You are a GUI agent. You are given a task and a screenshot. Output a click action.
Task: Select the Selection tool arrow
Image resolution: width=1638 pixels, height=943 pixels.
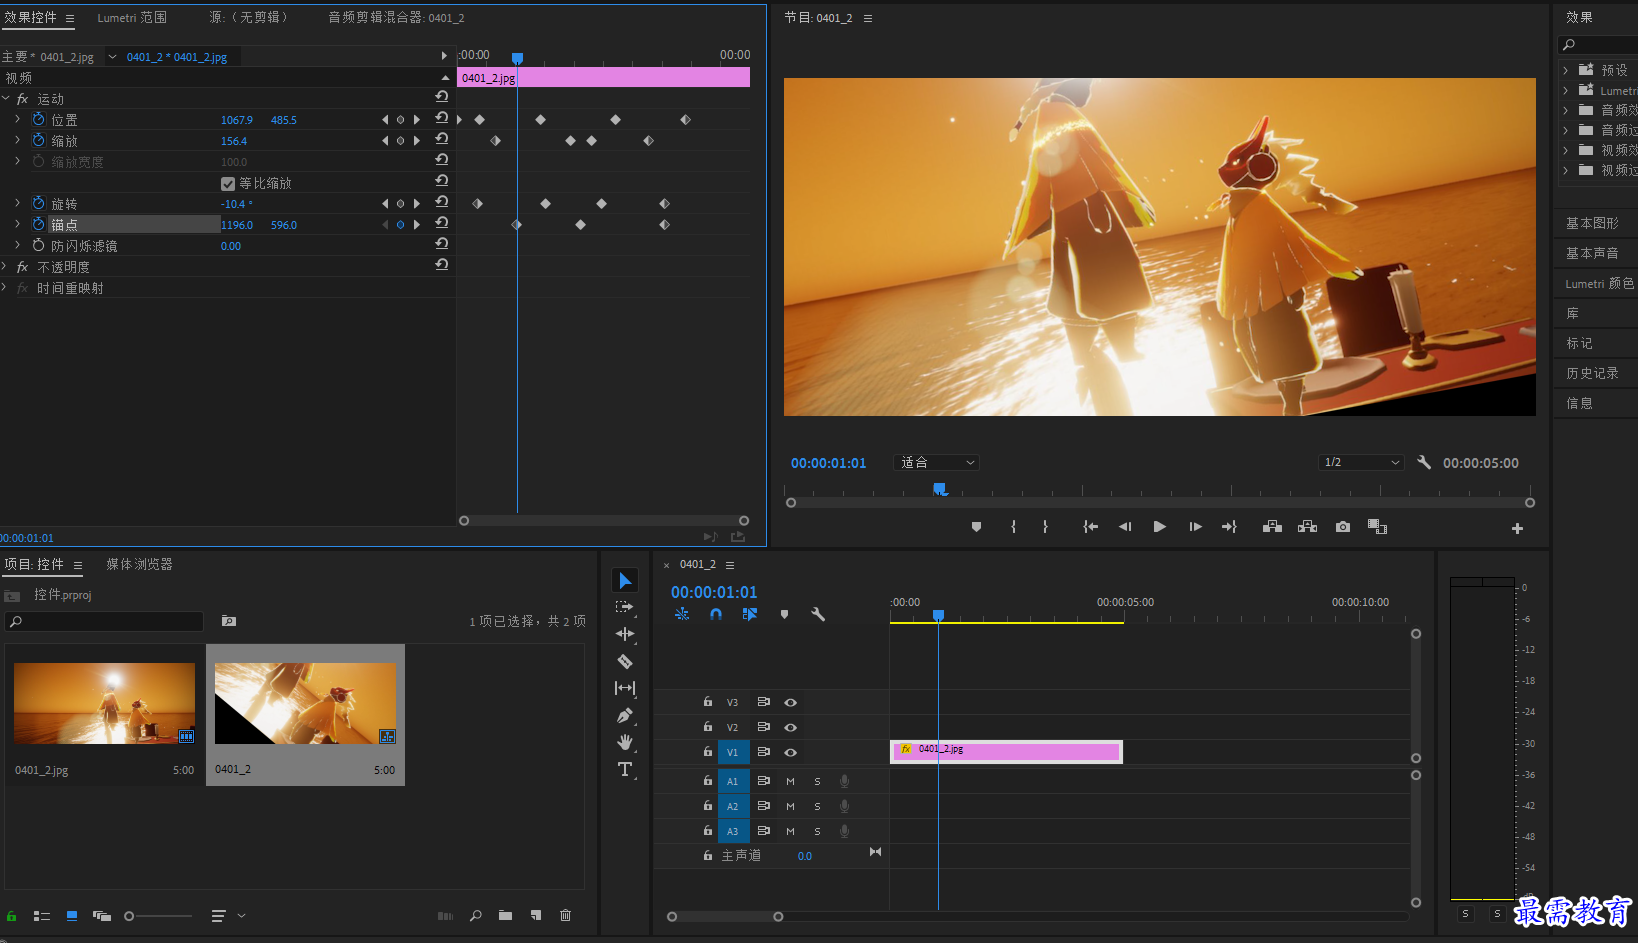click(x=625, y=581)
